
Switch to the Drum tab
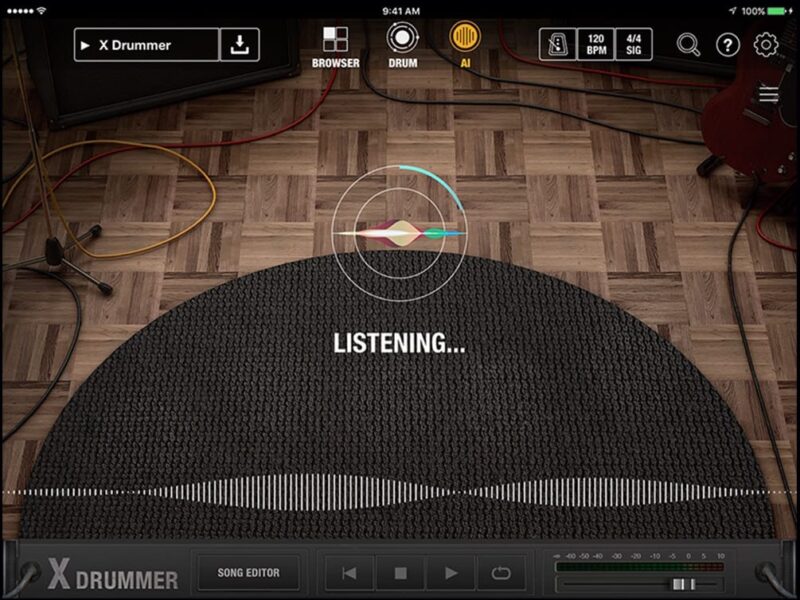click(x=402, y=46)
